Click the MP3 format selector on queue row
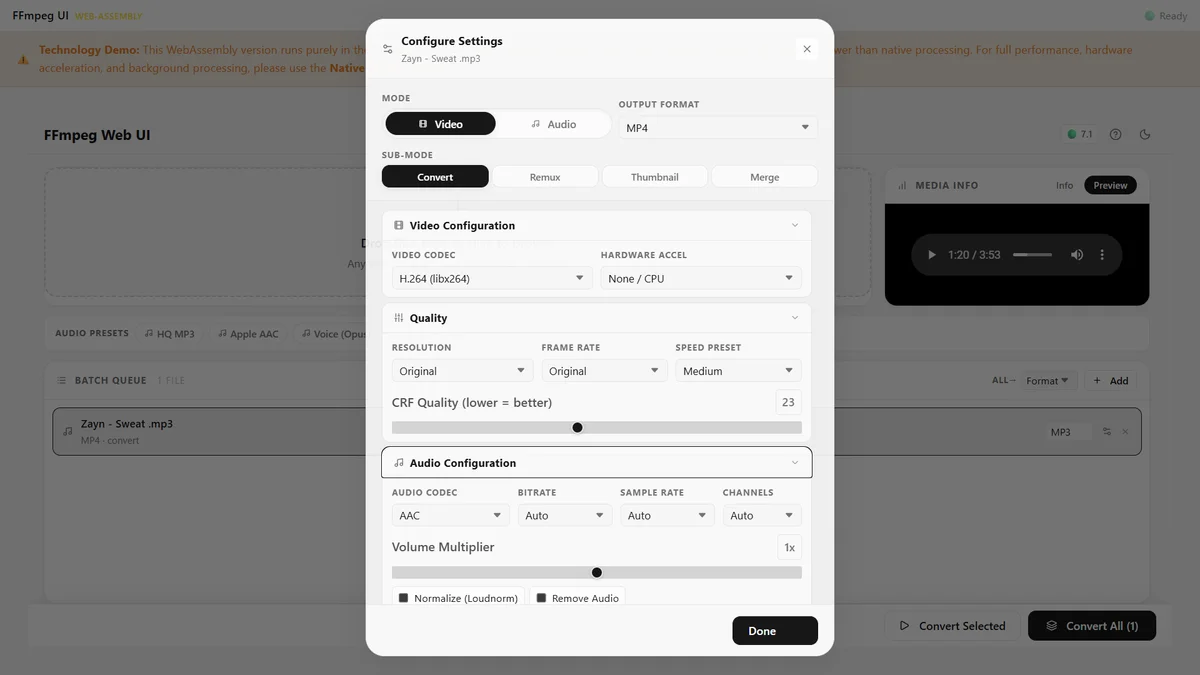This screenshot has width=1200, height=675. (x=1069, y=432)
